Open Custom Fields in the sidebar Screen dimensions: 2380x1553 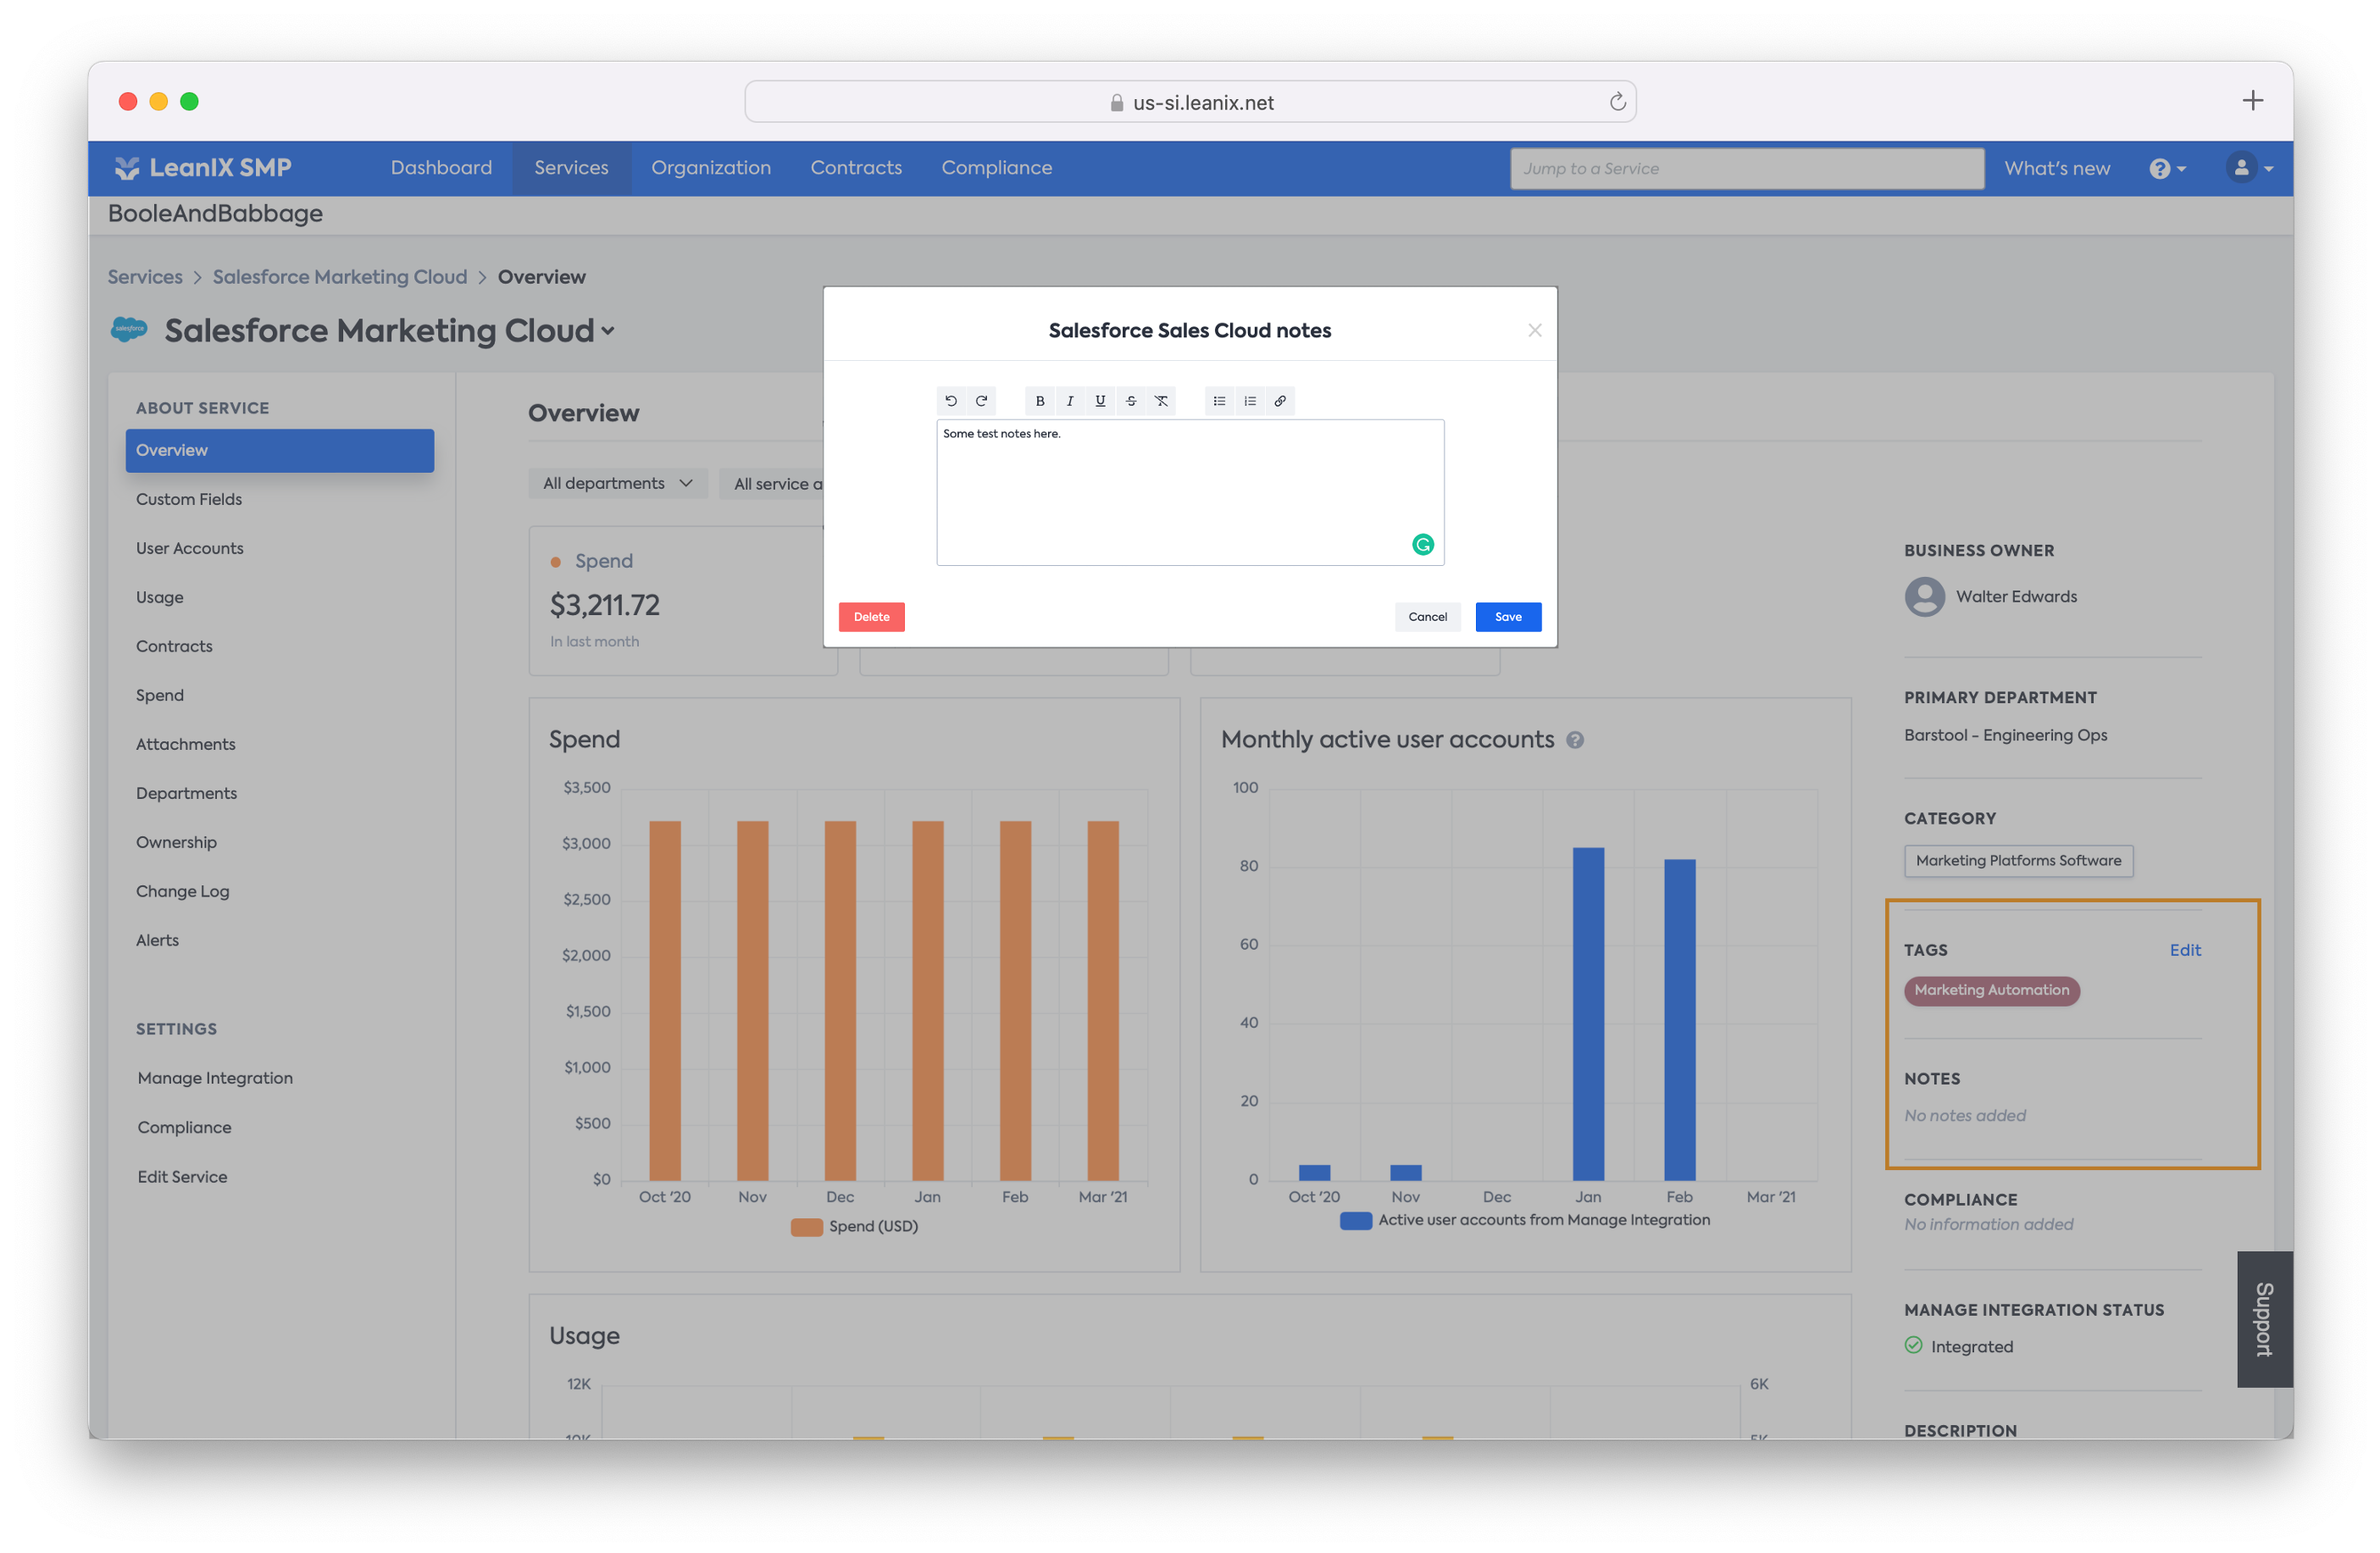point(189,499)
